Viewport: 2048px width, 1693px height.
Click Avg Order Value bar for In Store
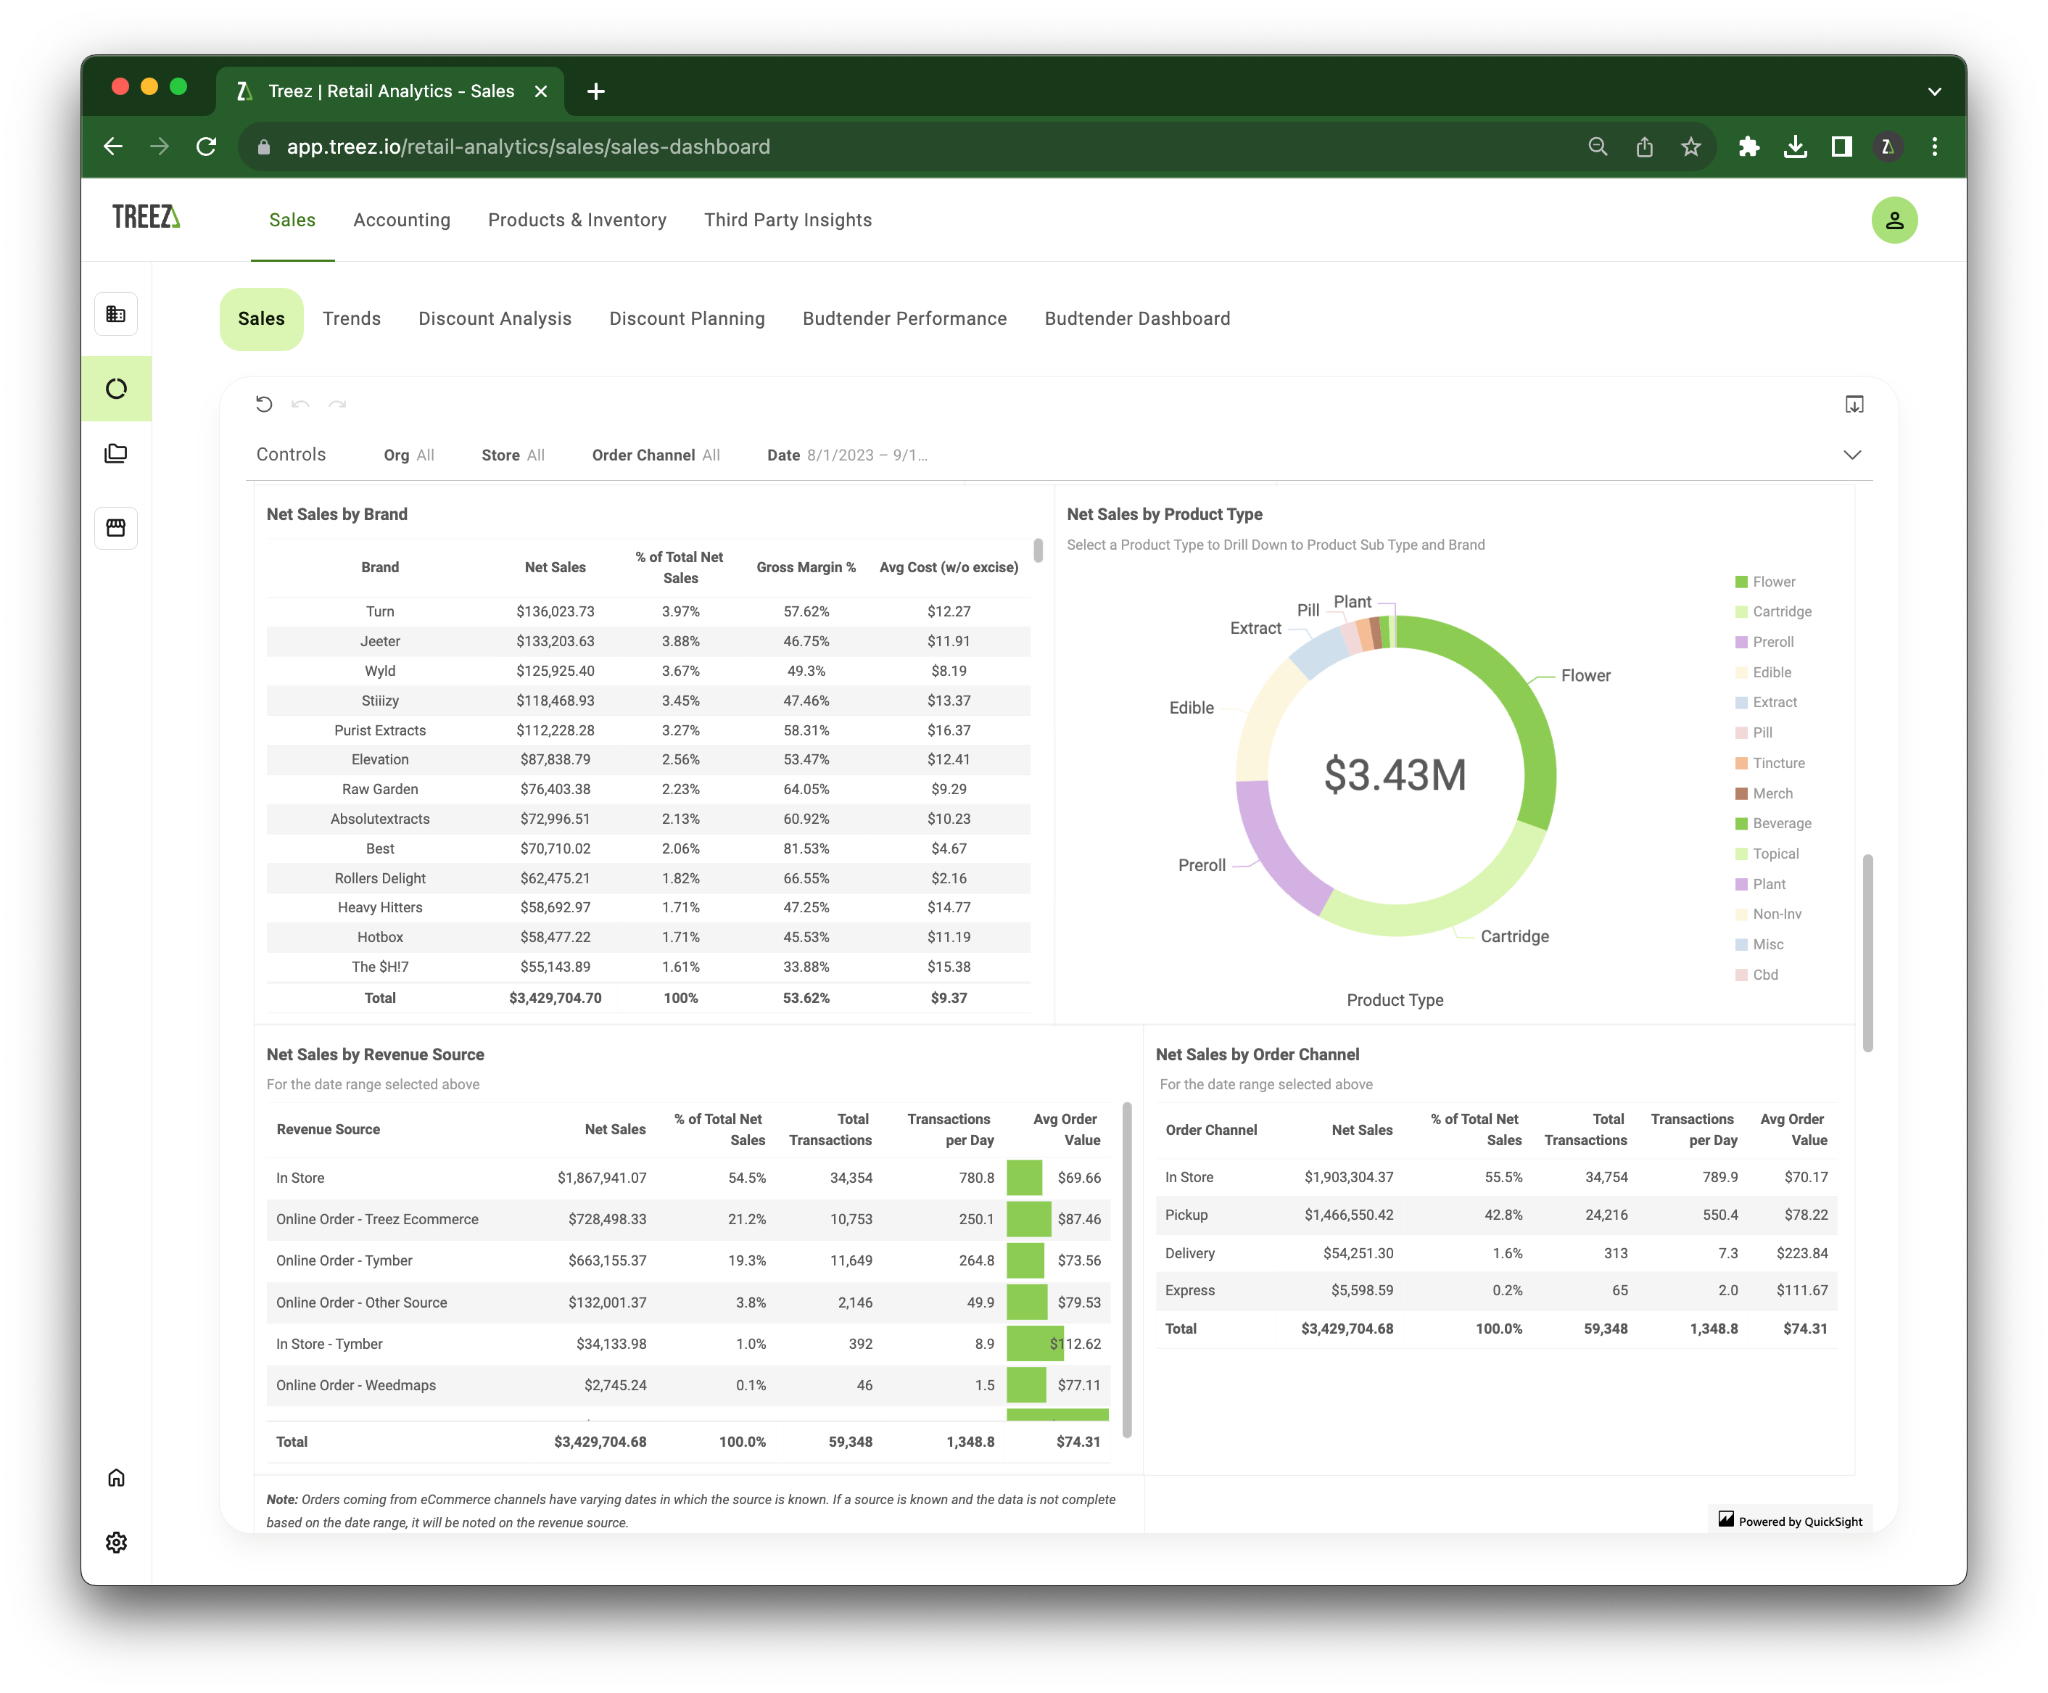point(1024,1178)
